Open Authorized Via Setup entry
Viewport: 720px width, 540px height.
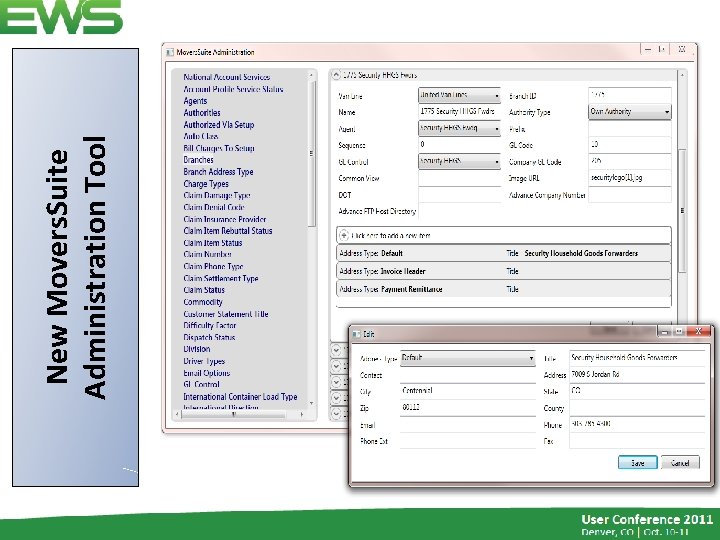pyautogui.click(x=219, y=124)
